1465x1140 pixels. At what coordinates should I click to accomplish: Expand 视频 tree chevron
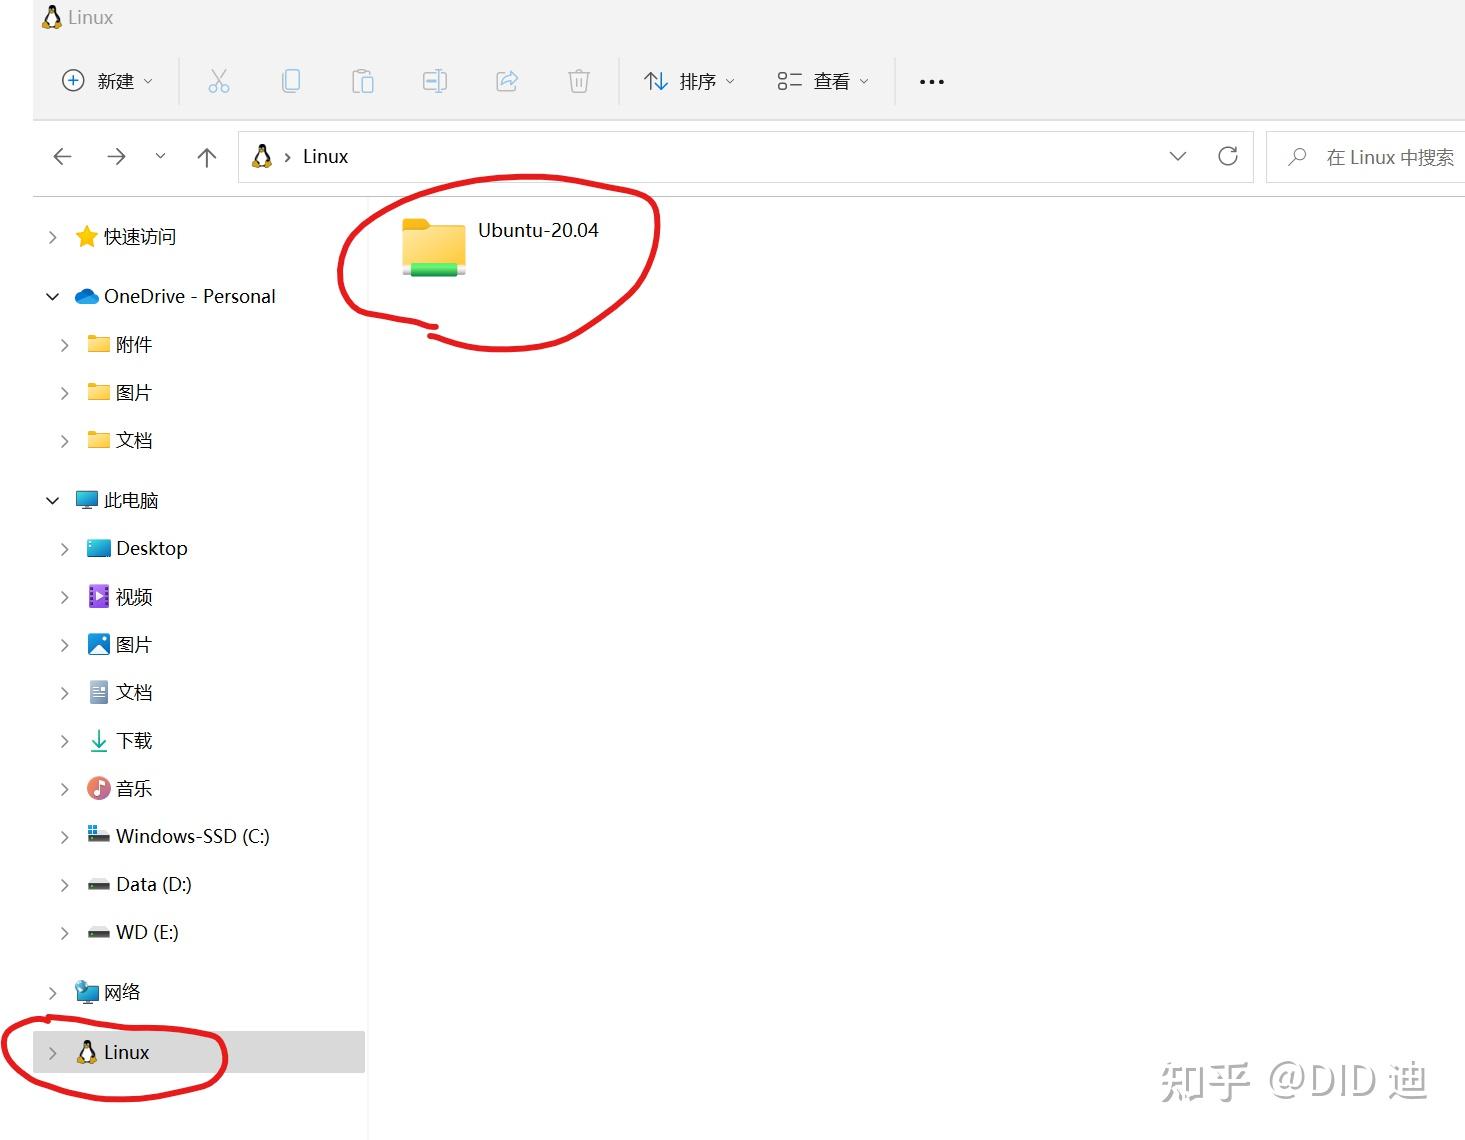pos(64,597)
